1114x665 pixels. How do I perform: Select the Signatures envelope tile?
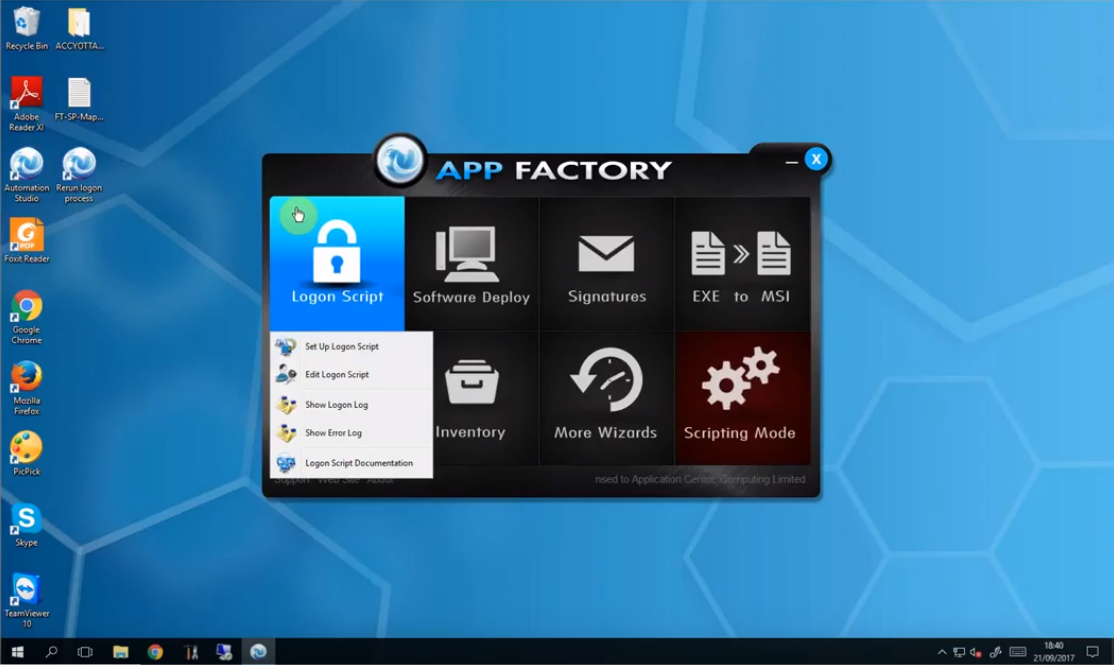coord(606,264)
